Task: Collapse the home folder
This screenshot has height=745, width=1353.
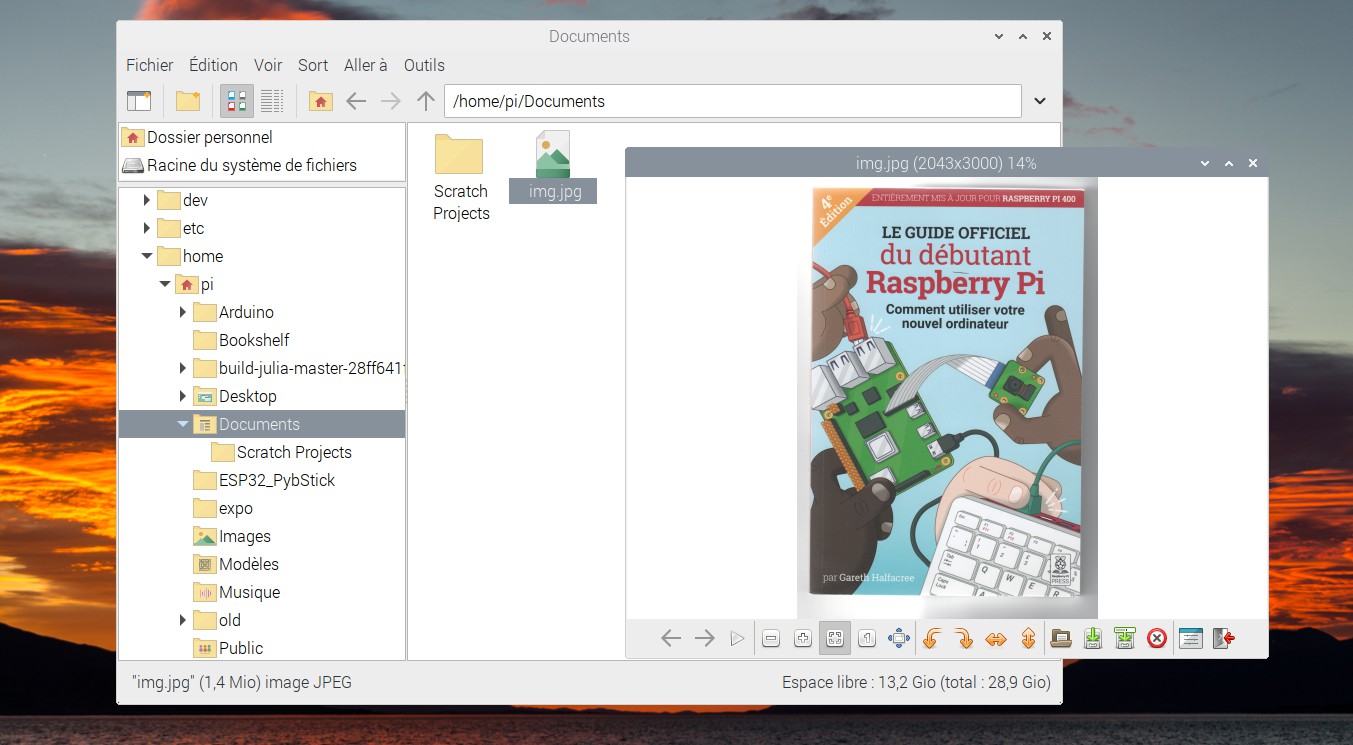Action: pos(147,256)
